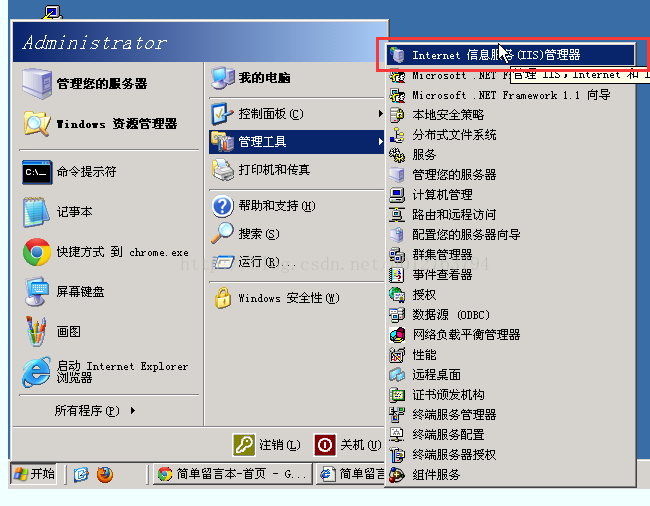This screenshot has height=506, width=650.
Task: Select 路由和远程访问 text entry
Action: (454, 215)
